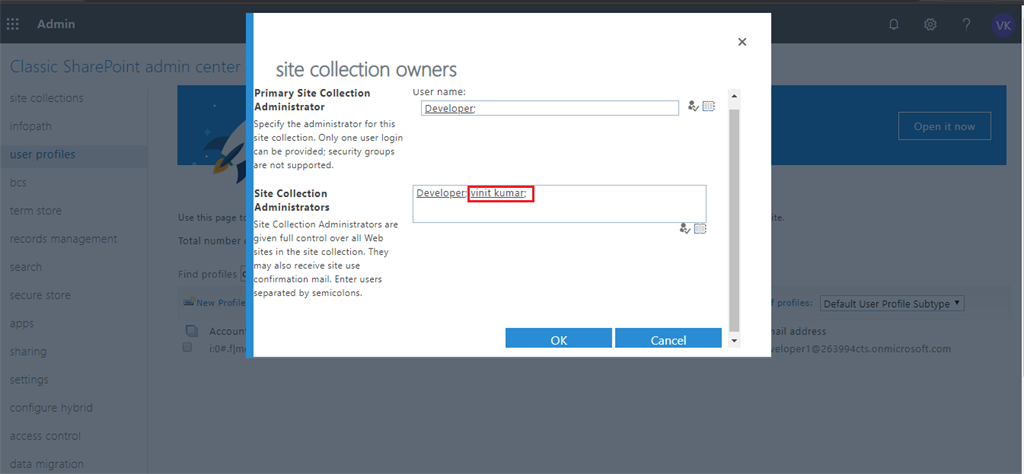
Task: Click the dialog scrollbar down arrow
Action: coord(734,341)
